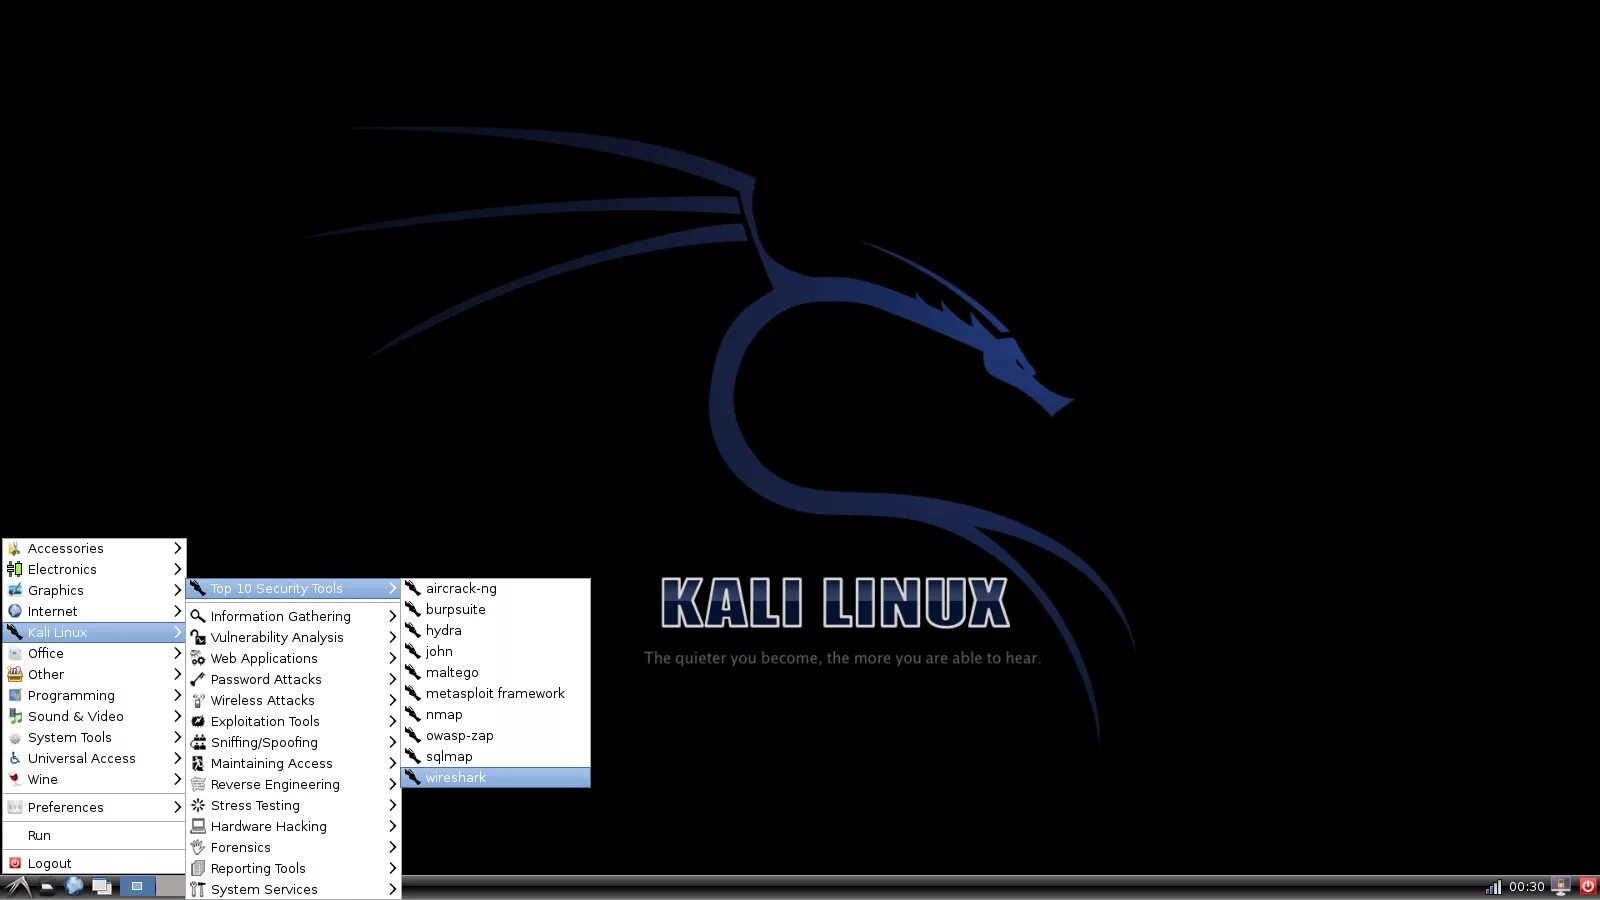The width and height of the screenshot is (1600, 900).
Task: Open the file manager taskbar launcher
Action: pyautogui.click(x=47, y=886)
